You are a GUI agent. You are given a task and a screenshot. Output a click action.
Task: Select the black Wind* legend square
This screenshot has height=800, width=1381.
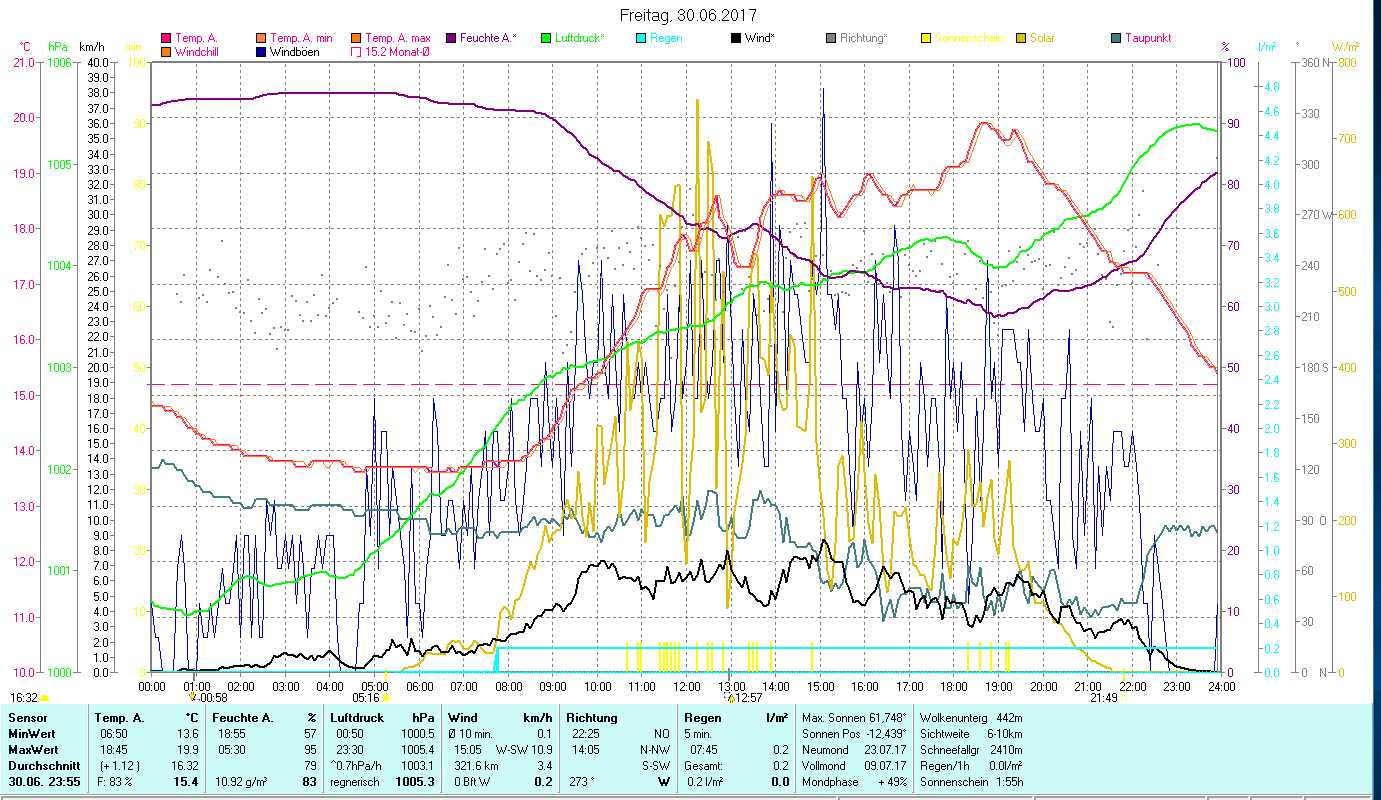point(736,38)
